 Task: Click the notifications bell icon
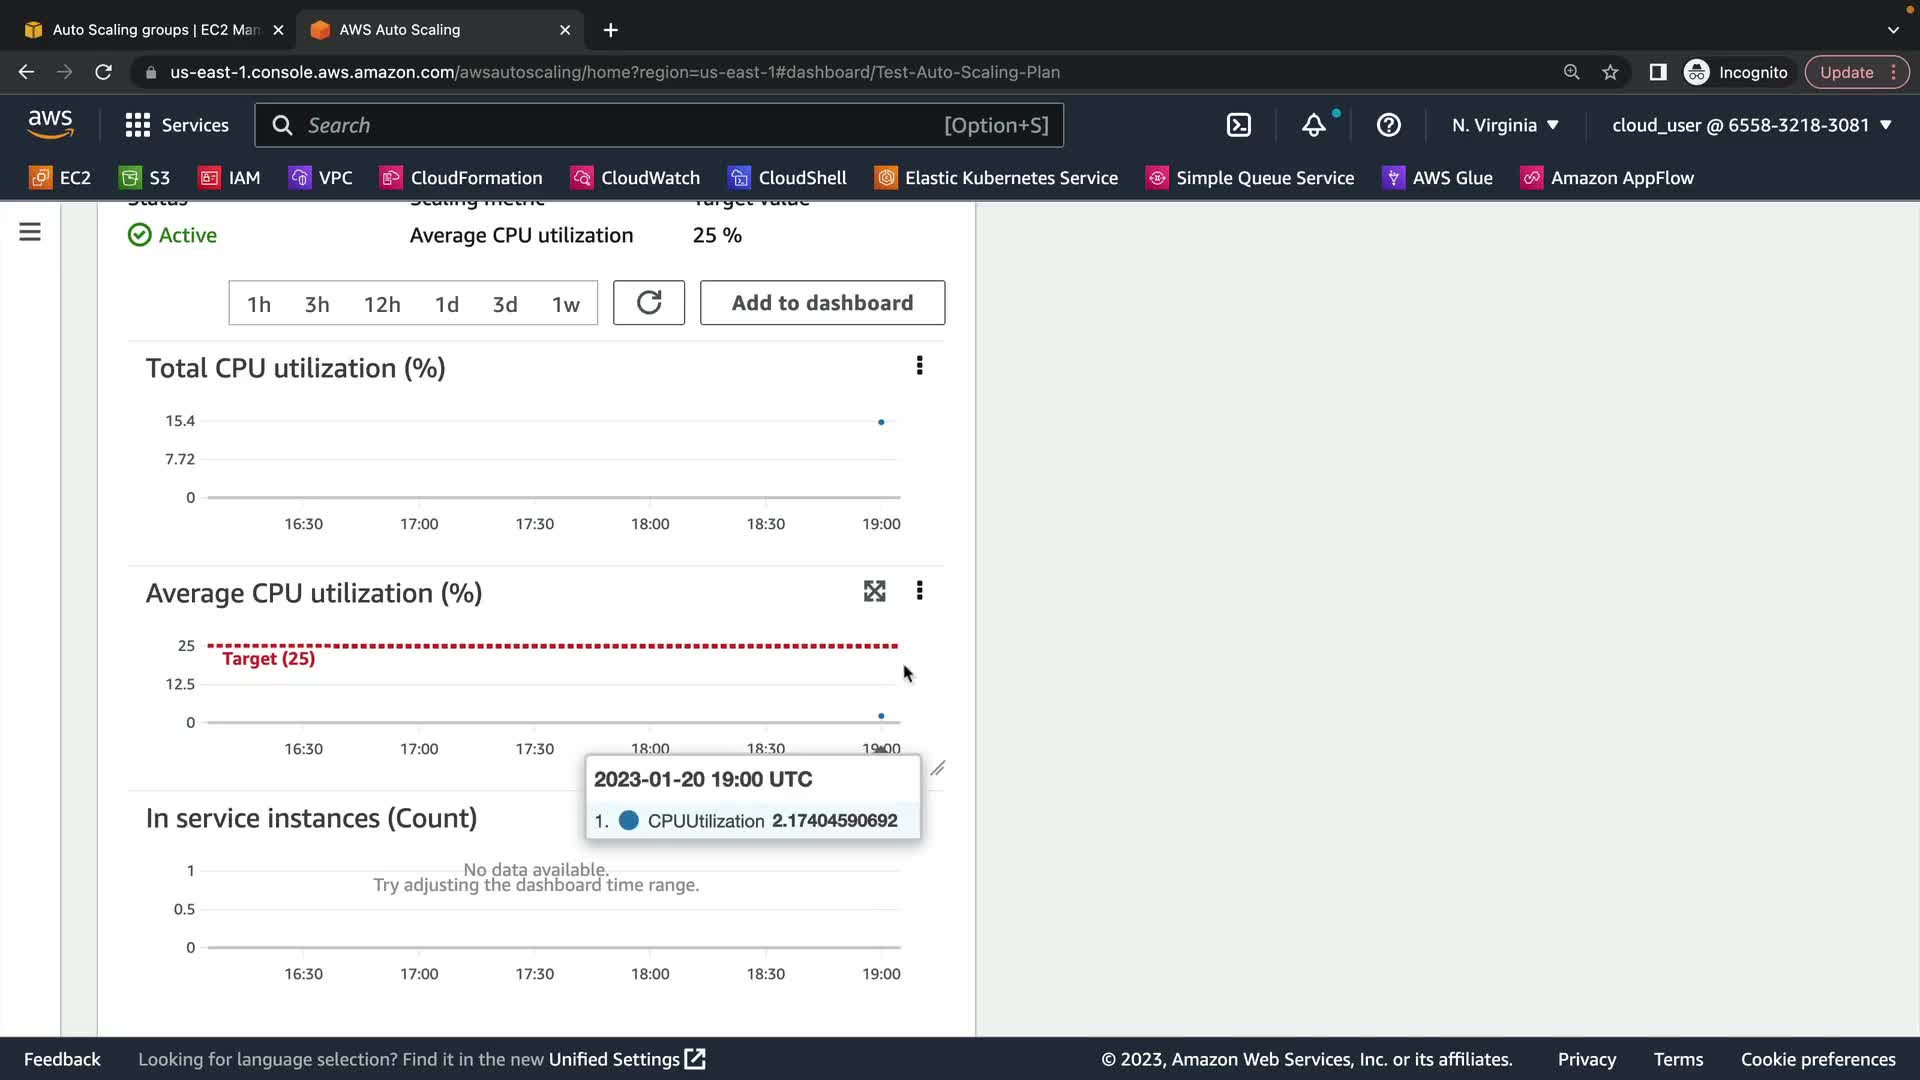(1313, 125)
